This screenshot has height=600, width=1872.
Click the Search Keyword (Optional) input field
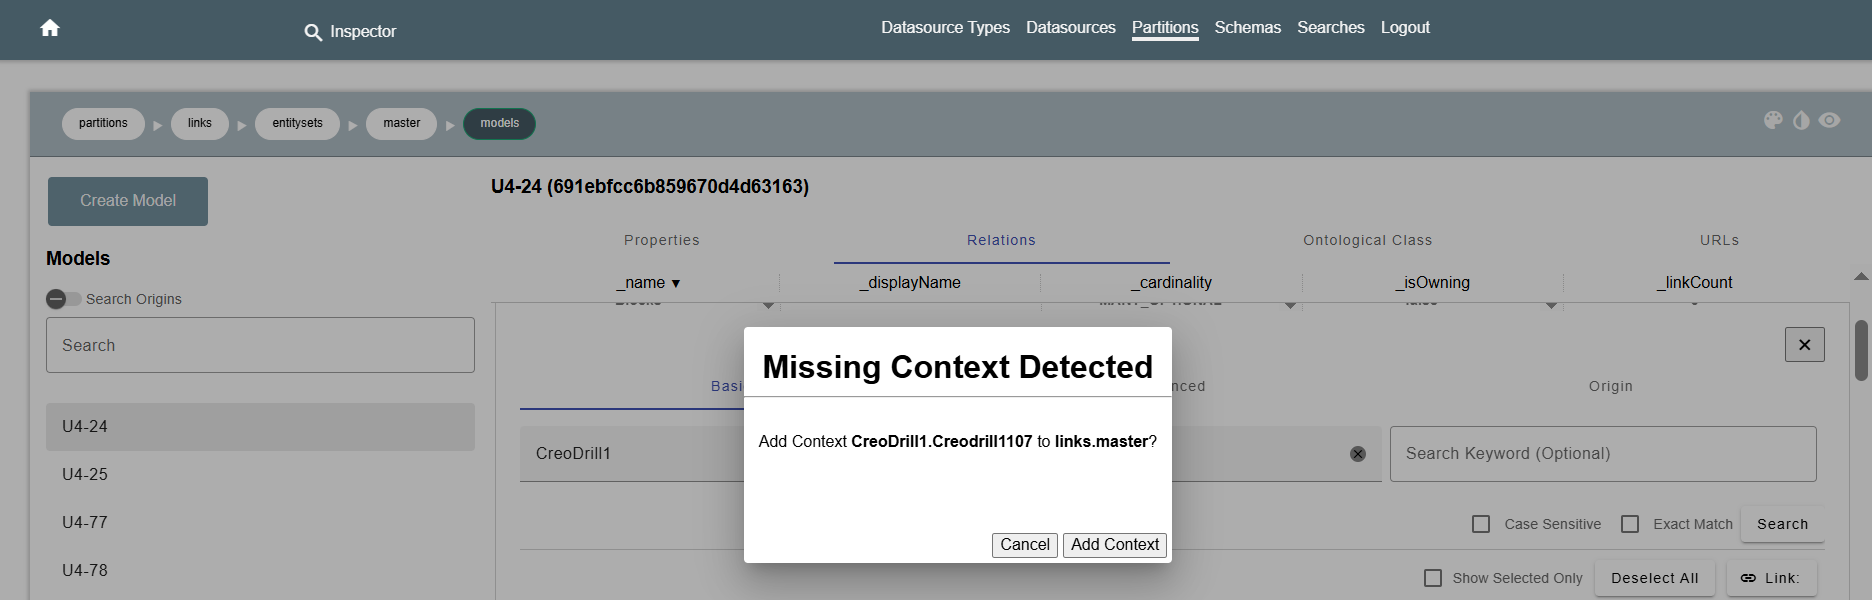click(1602, 454)
